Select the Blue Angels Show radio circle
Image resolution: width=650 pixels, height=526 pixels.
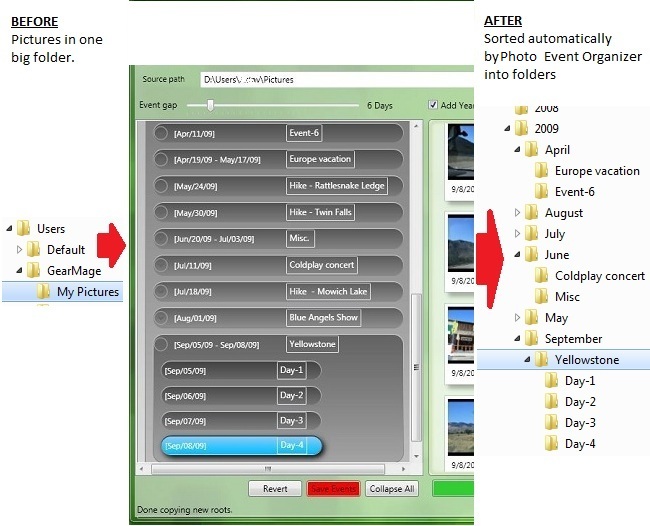click(160, 318)
